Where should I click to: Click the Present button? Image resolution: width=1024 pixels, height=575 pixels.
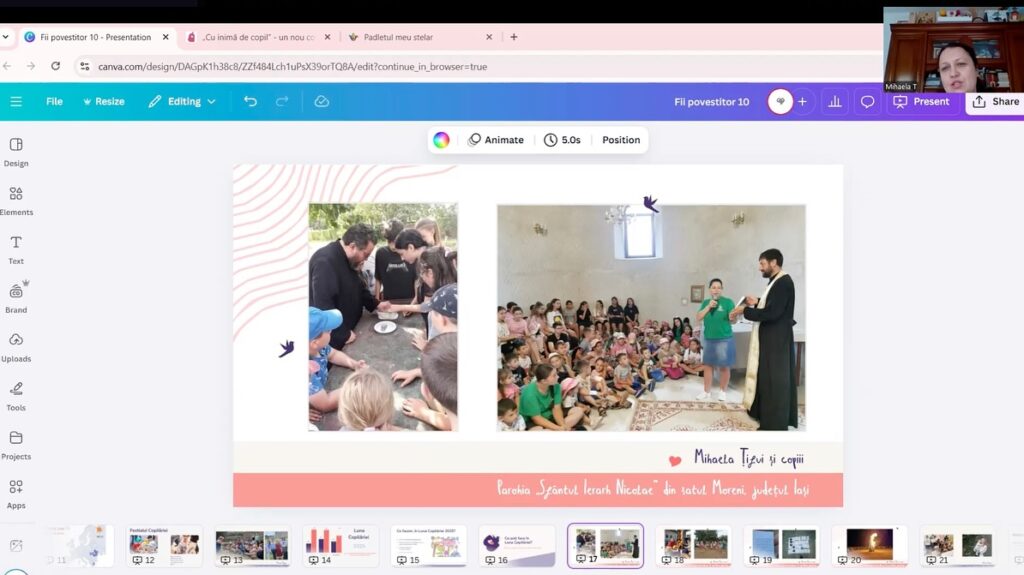point(921,101)
